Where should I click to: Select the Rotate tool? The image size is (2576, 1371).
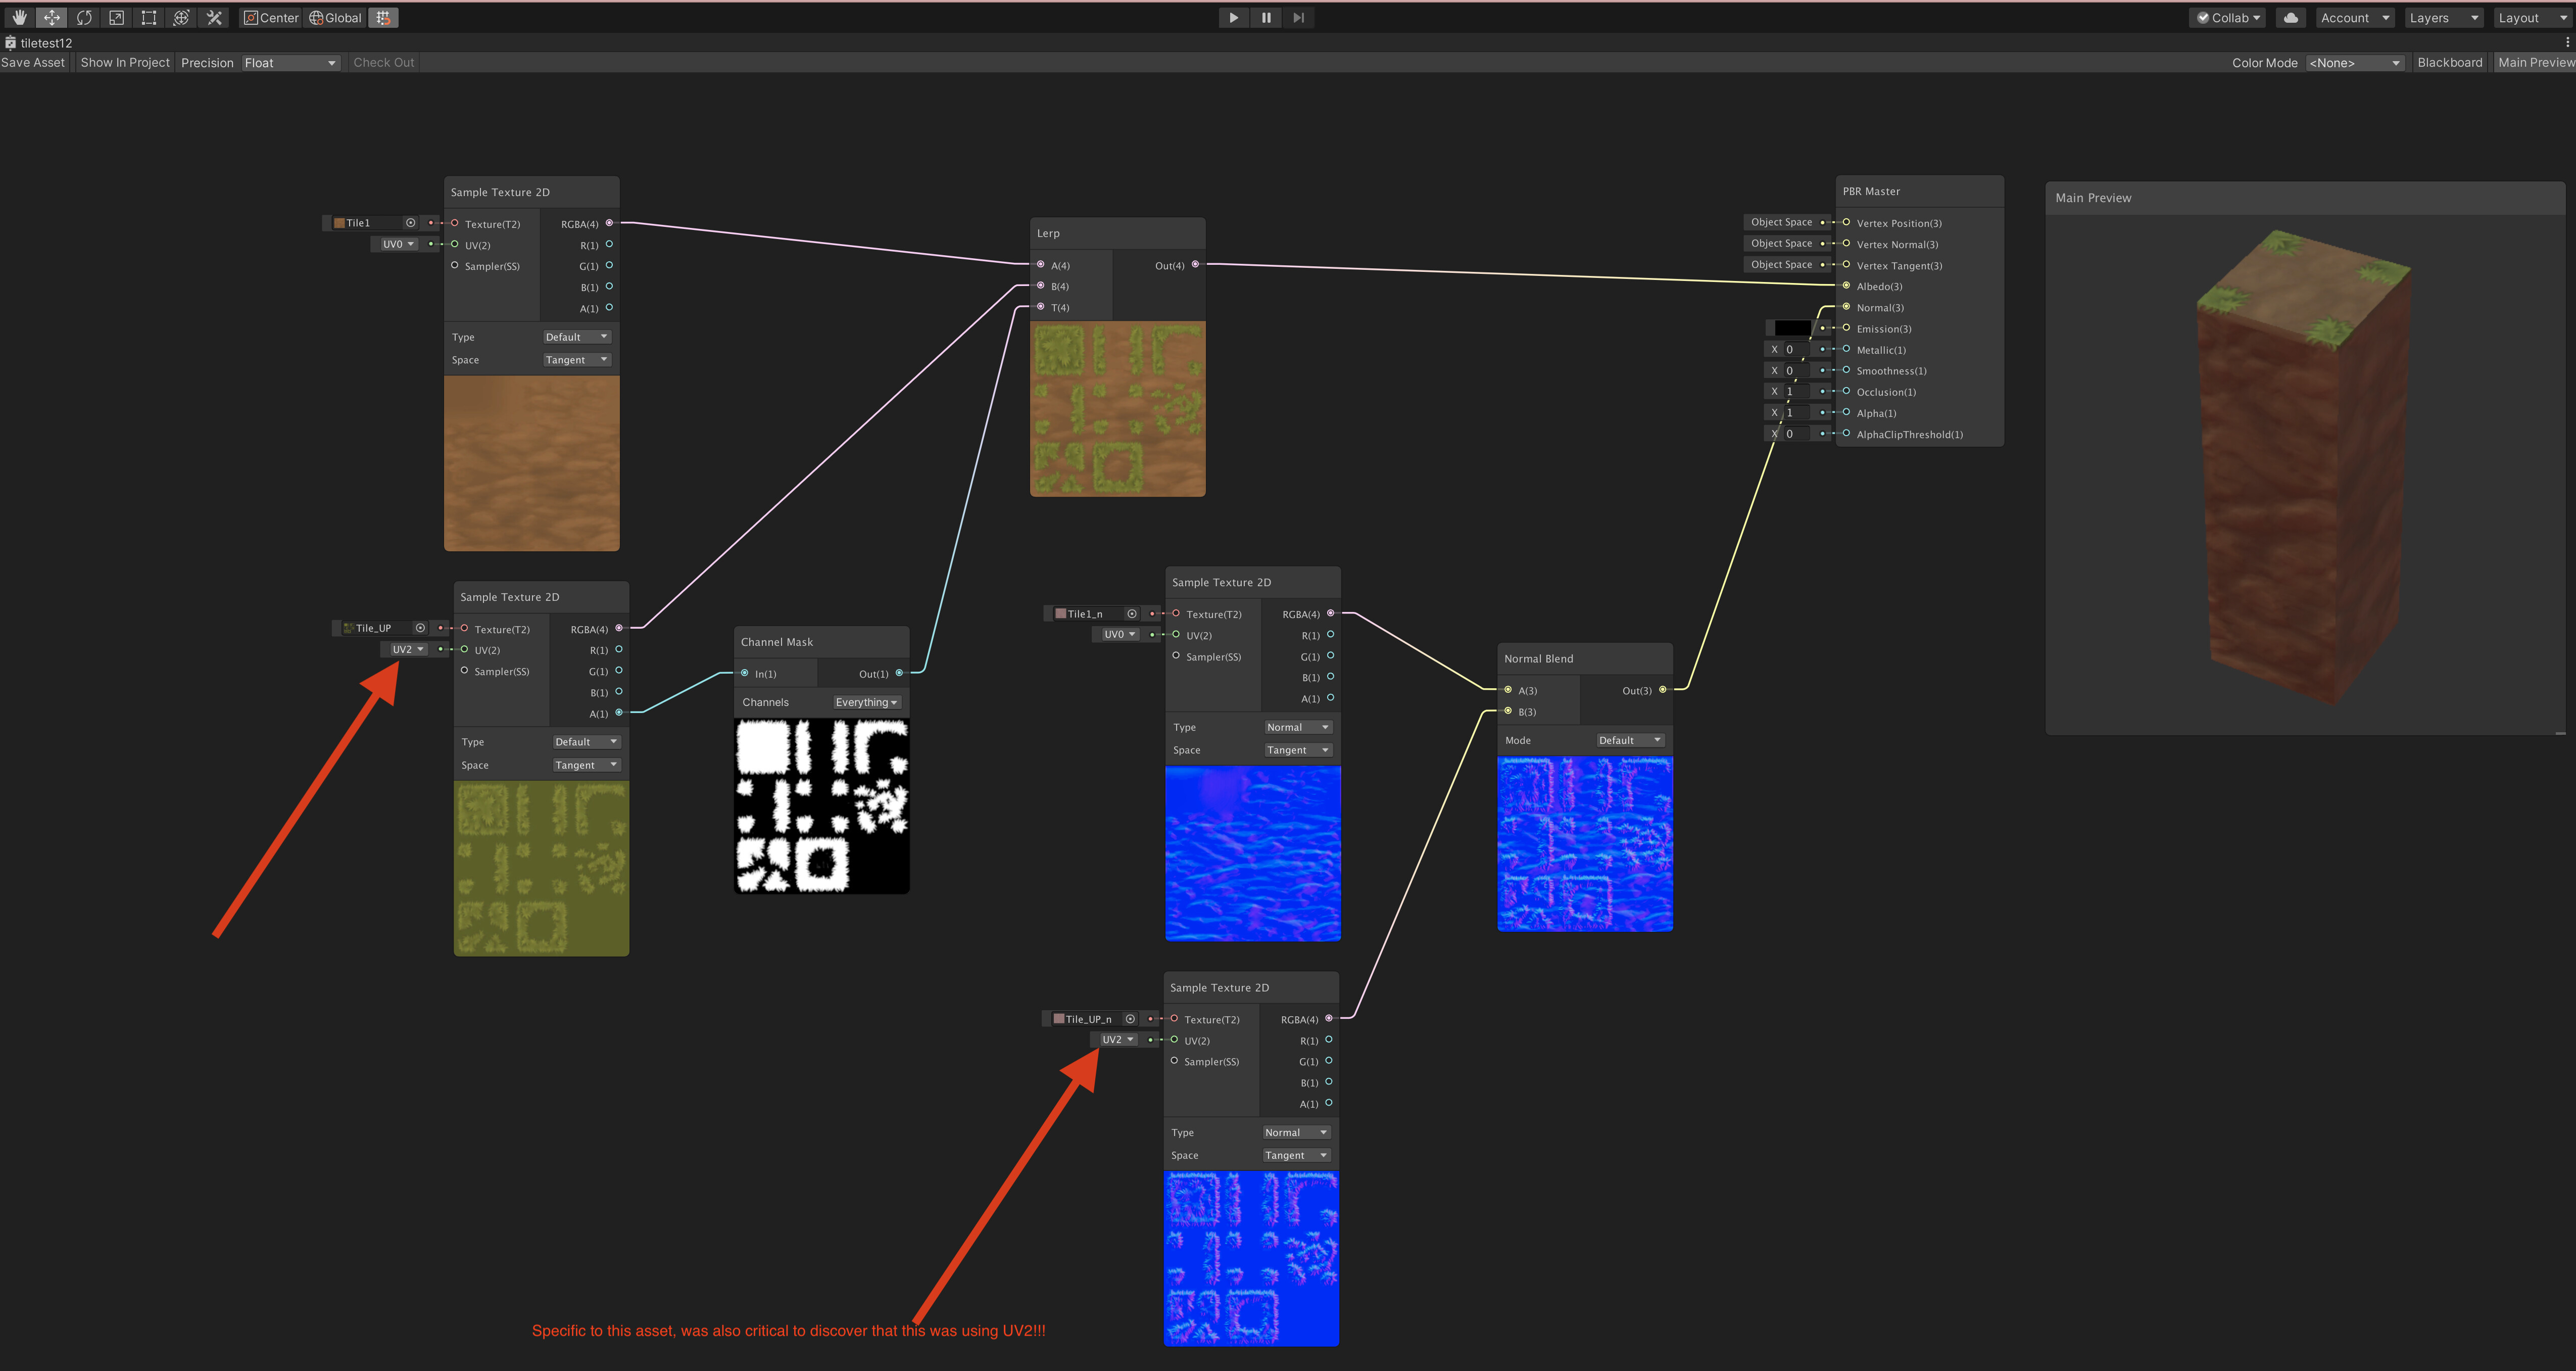coord(84,17)
